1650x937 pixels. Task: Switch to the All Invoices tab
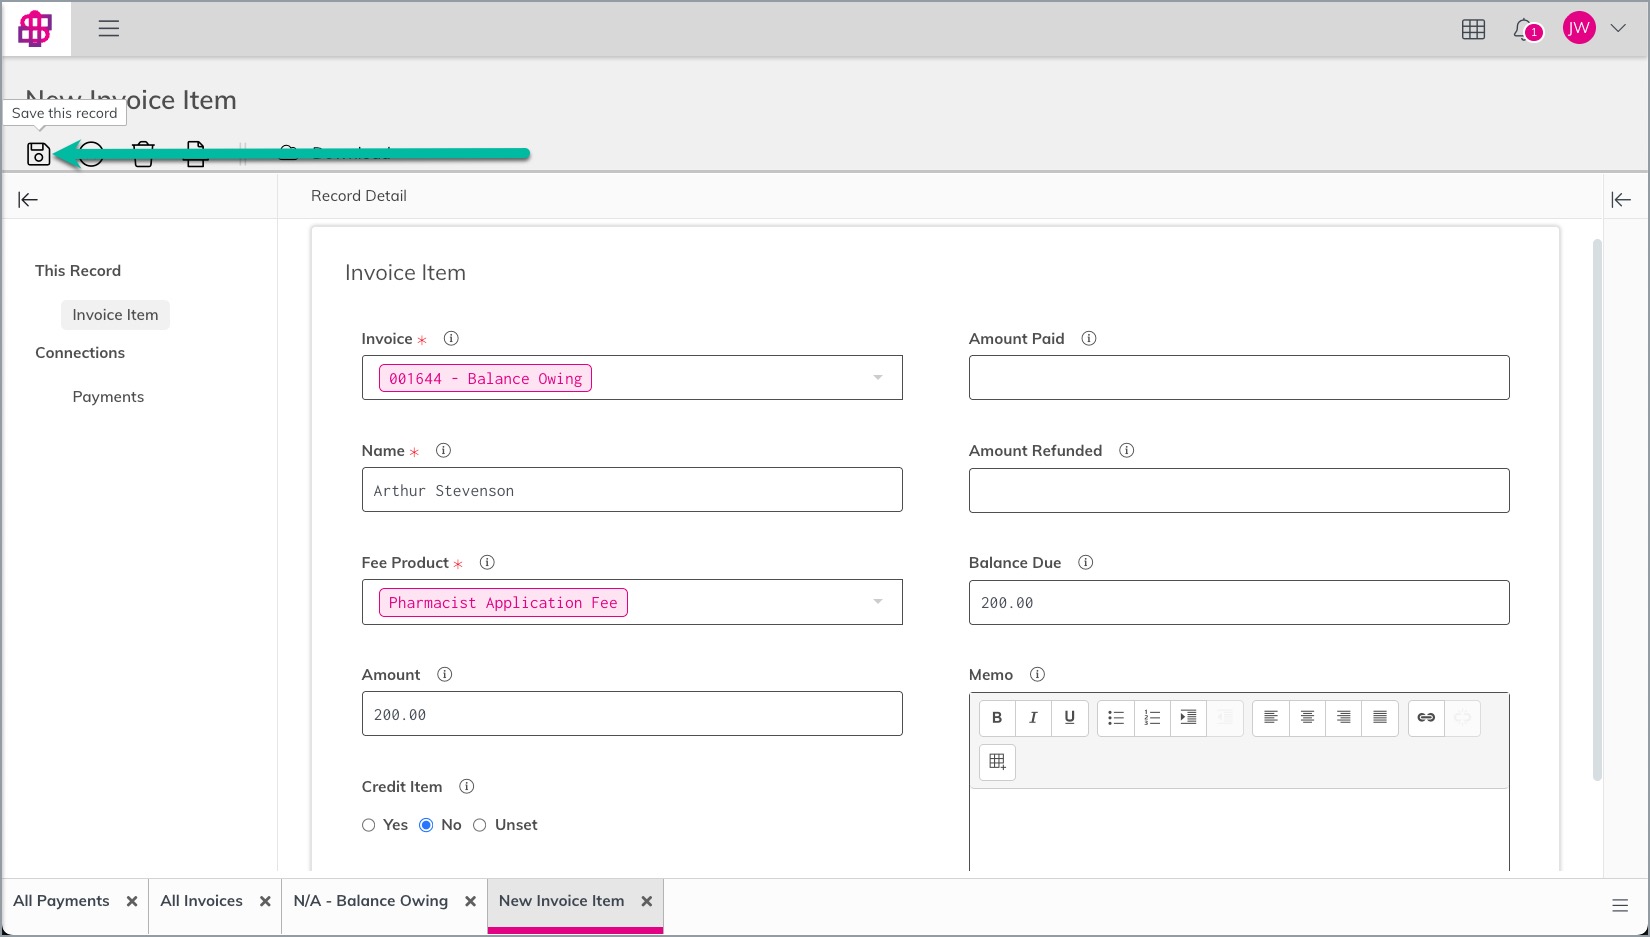tap(201, 901)
